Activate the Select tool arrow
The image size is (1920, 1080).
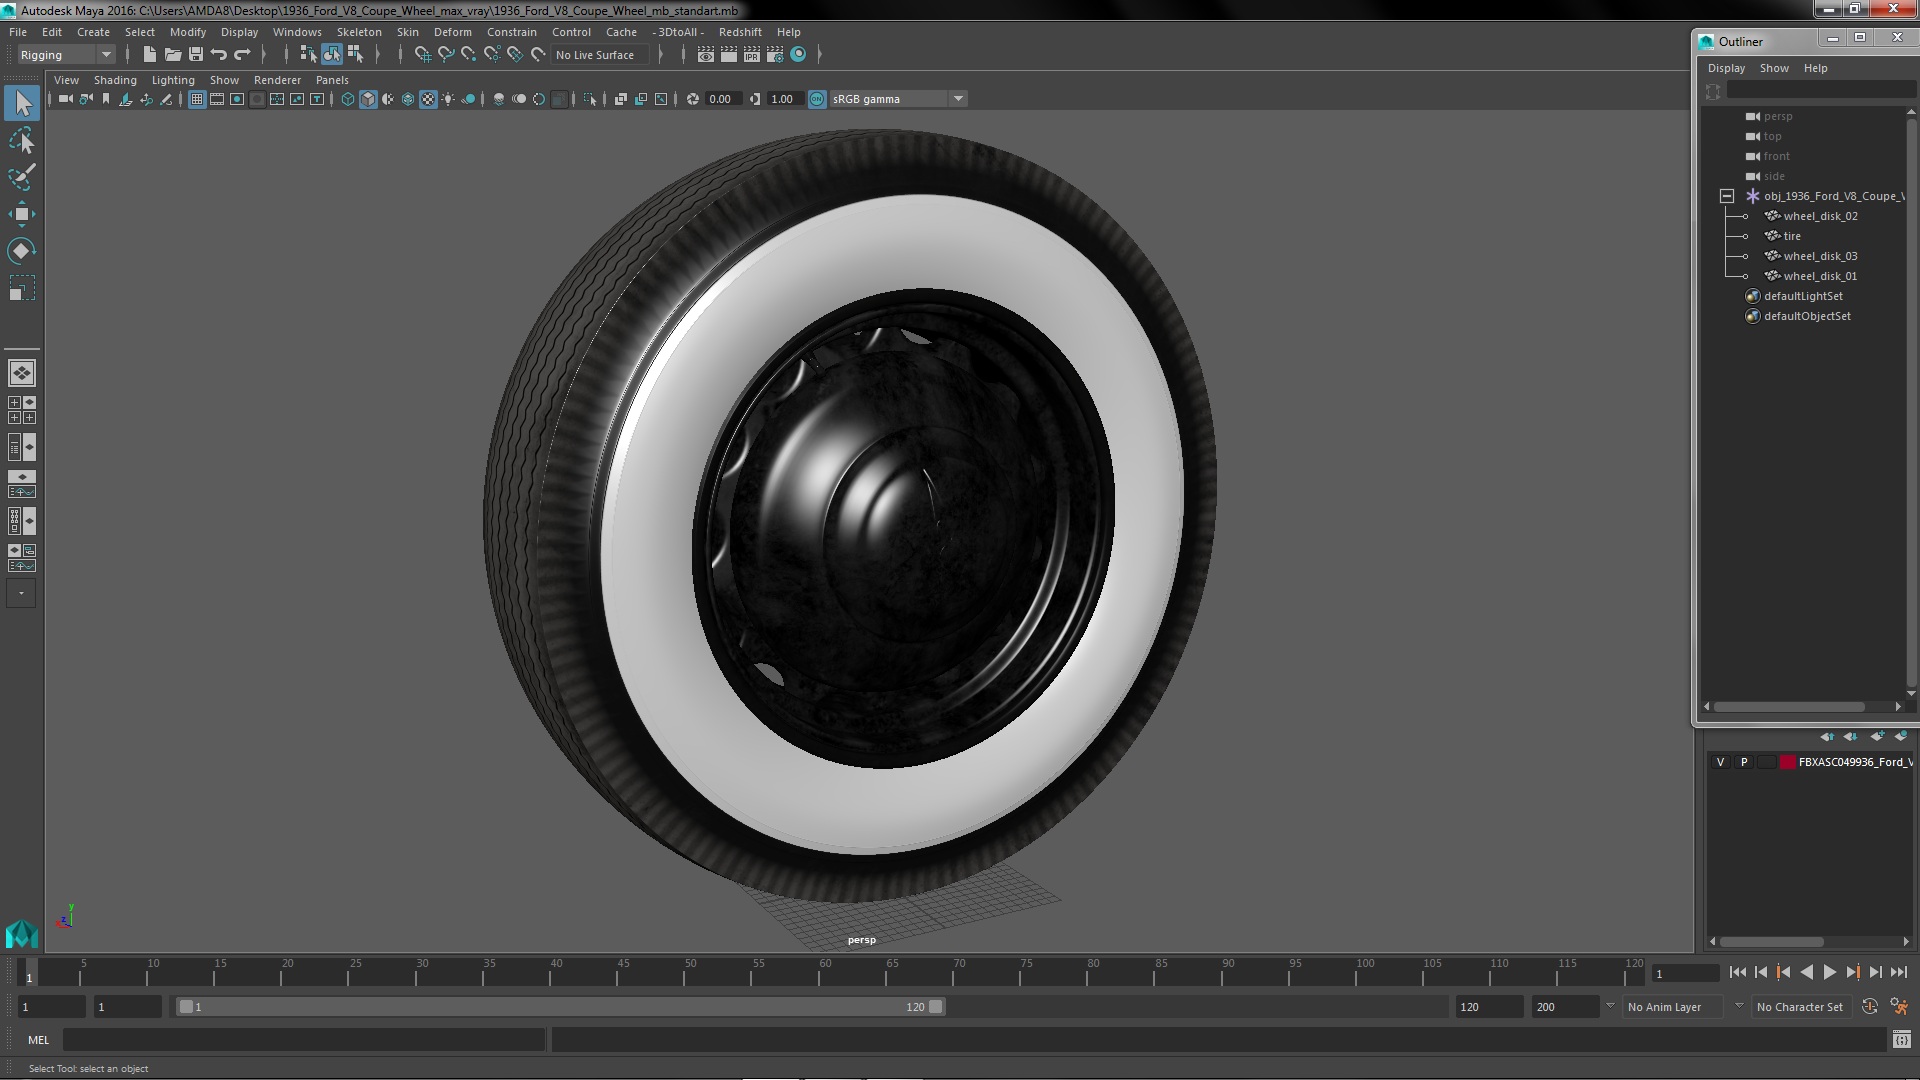pos(22,103)
